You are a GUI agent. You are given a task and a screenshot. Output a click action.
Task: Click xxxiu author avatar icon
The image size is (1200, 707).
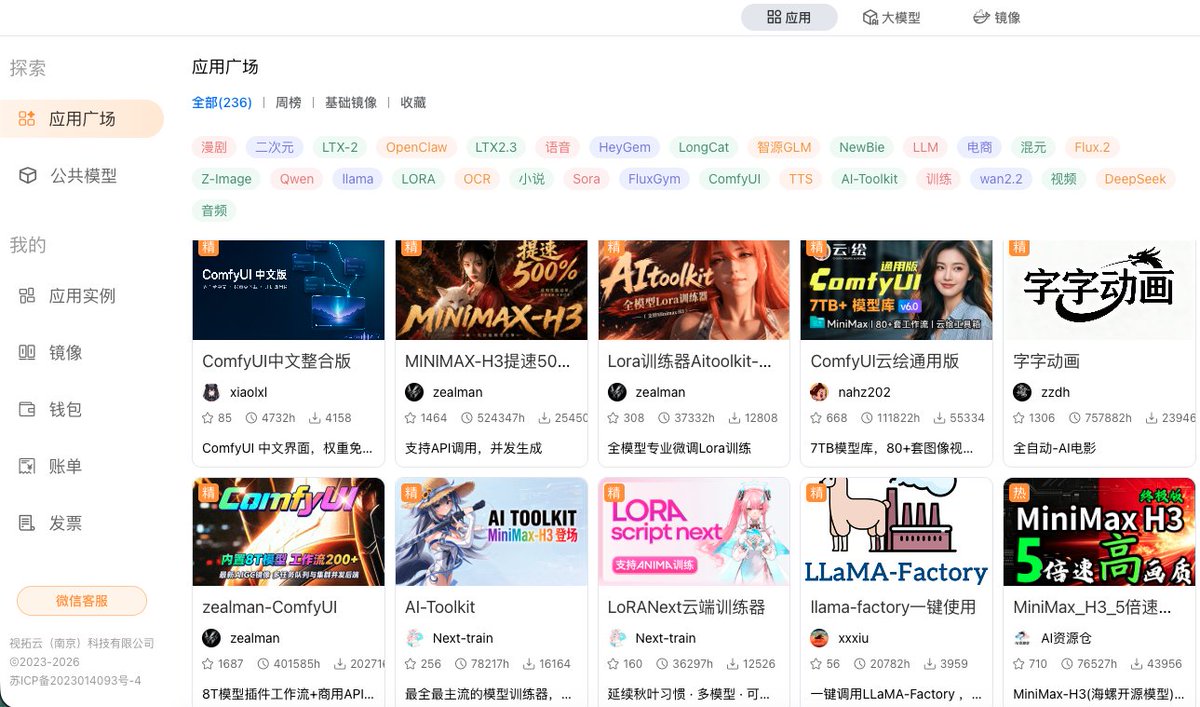pos(819,638)
